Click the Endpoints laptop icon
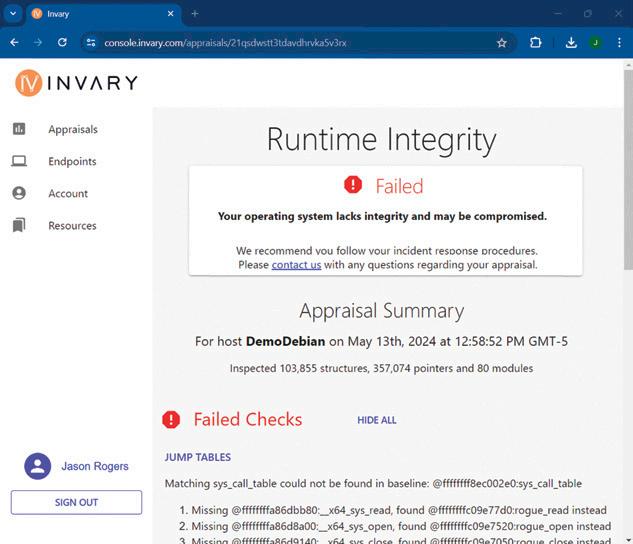 [19, 161]
